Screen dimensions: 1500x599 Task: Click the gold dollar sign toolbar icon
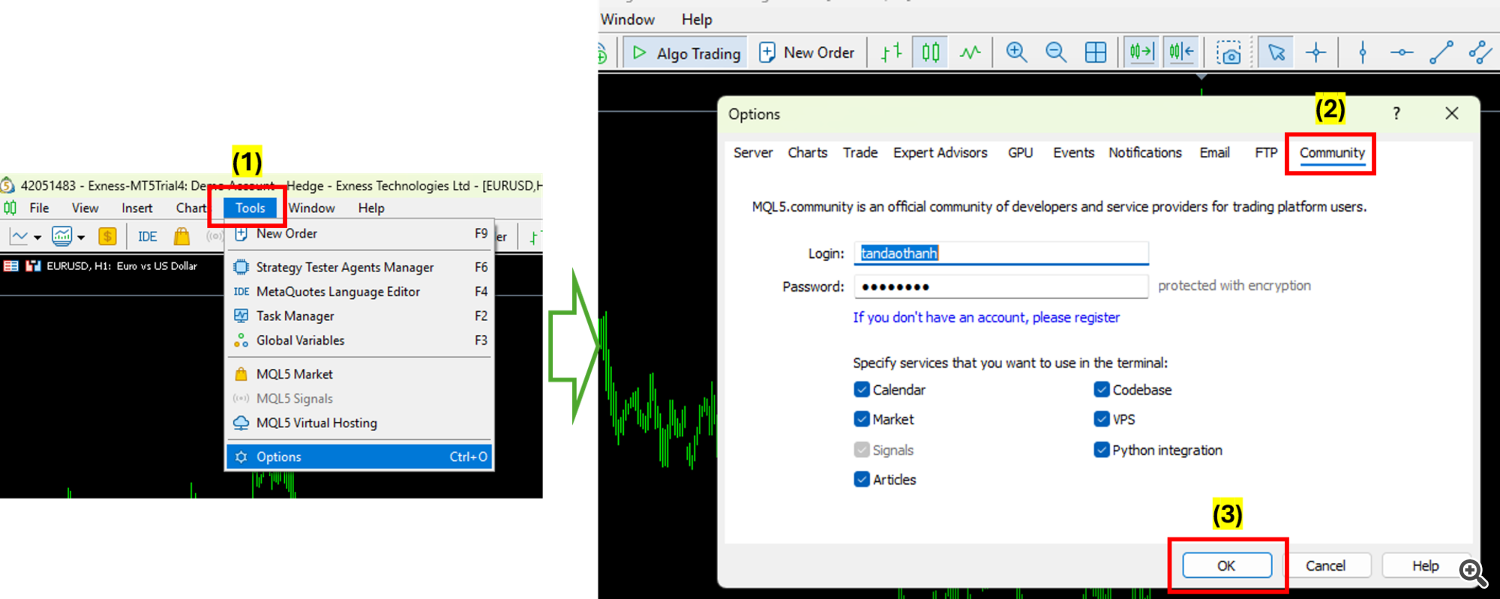click(x=107, y=237)
